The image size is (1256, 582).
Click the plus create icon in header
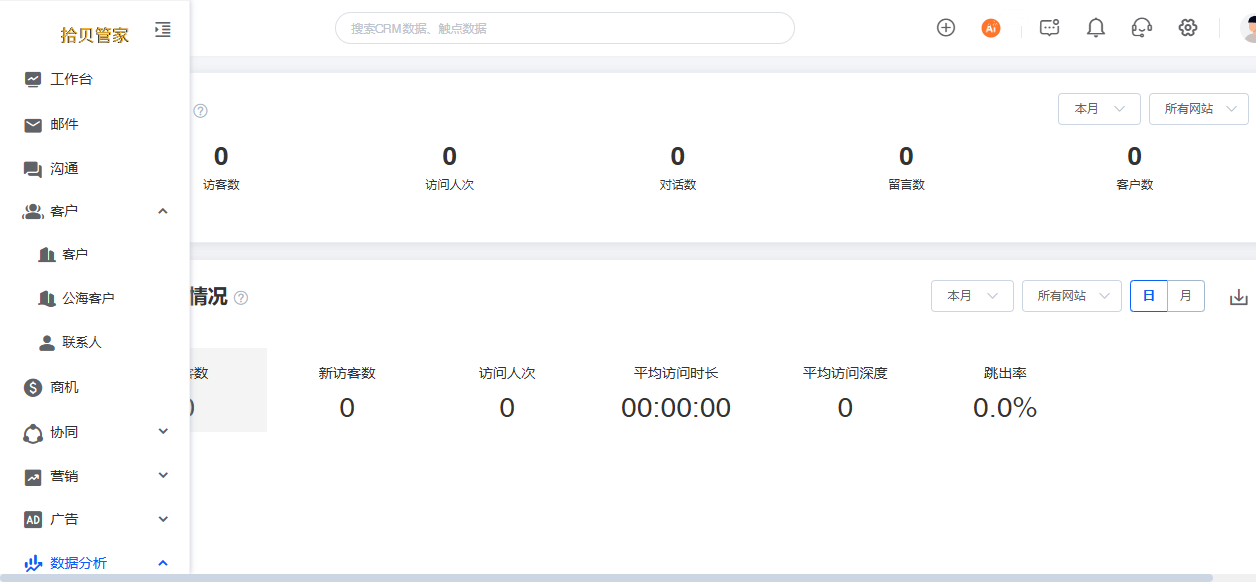click(x=946, y=28)
